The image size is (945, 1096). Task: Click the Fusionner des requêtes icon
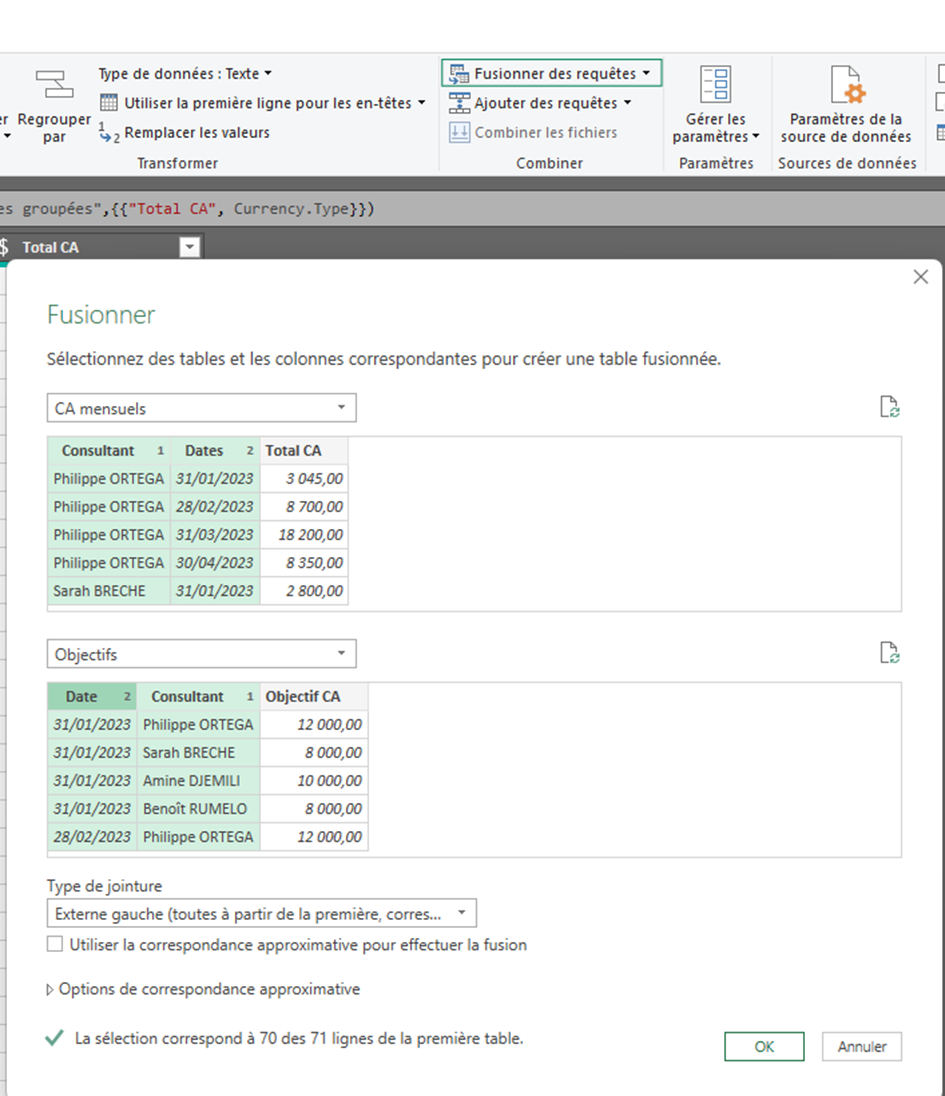pos(459,73)
